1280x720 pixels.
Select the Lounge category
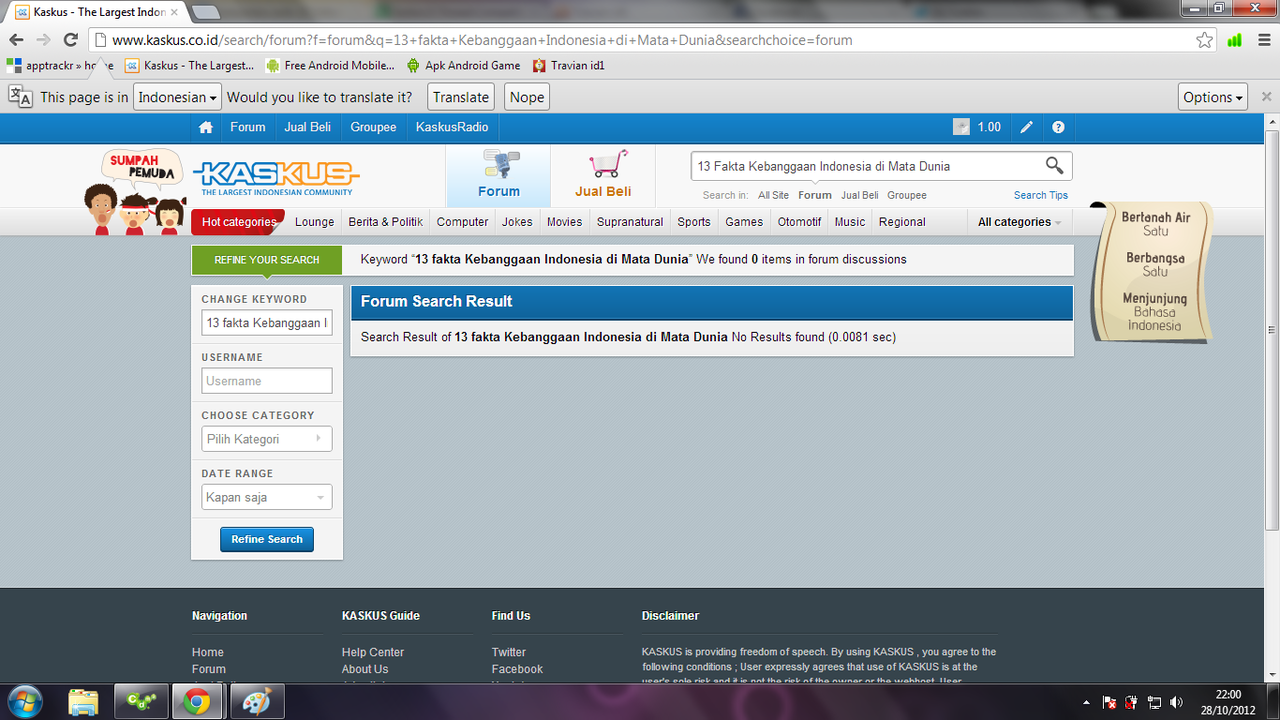coord(315,222)
